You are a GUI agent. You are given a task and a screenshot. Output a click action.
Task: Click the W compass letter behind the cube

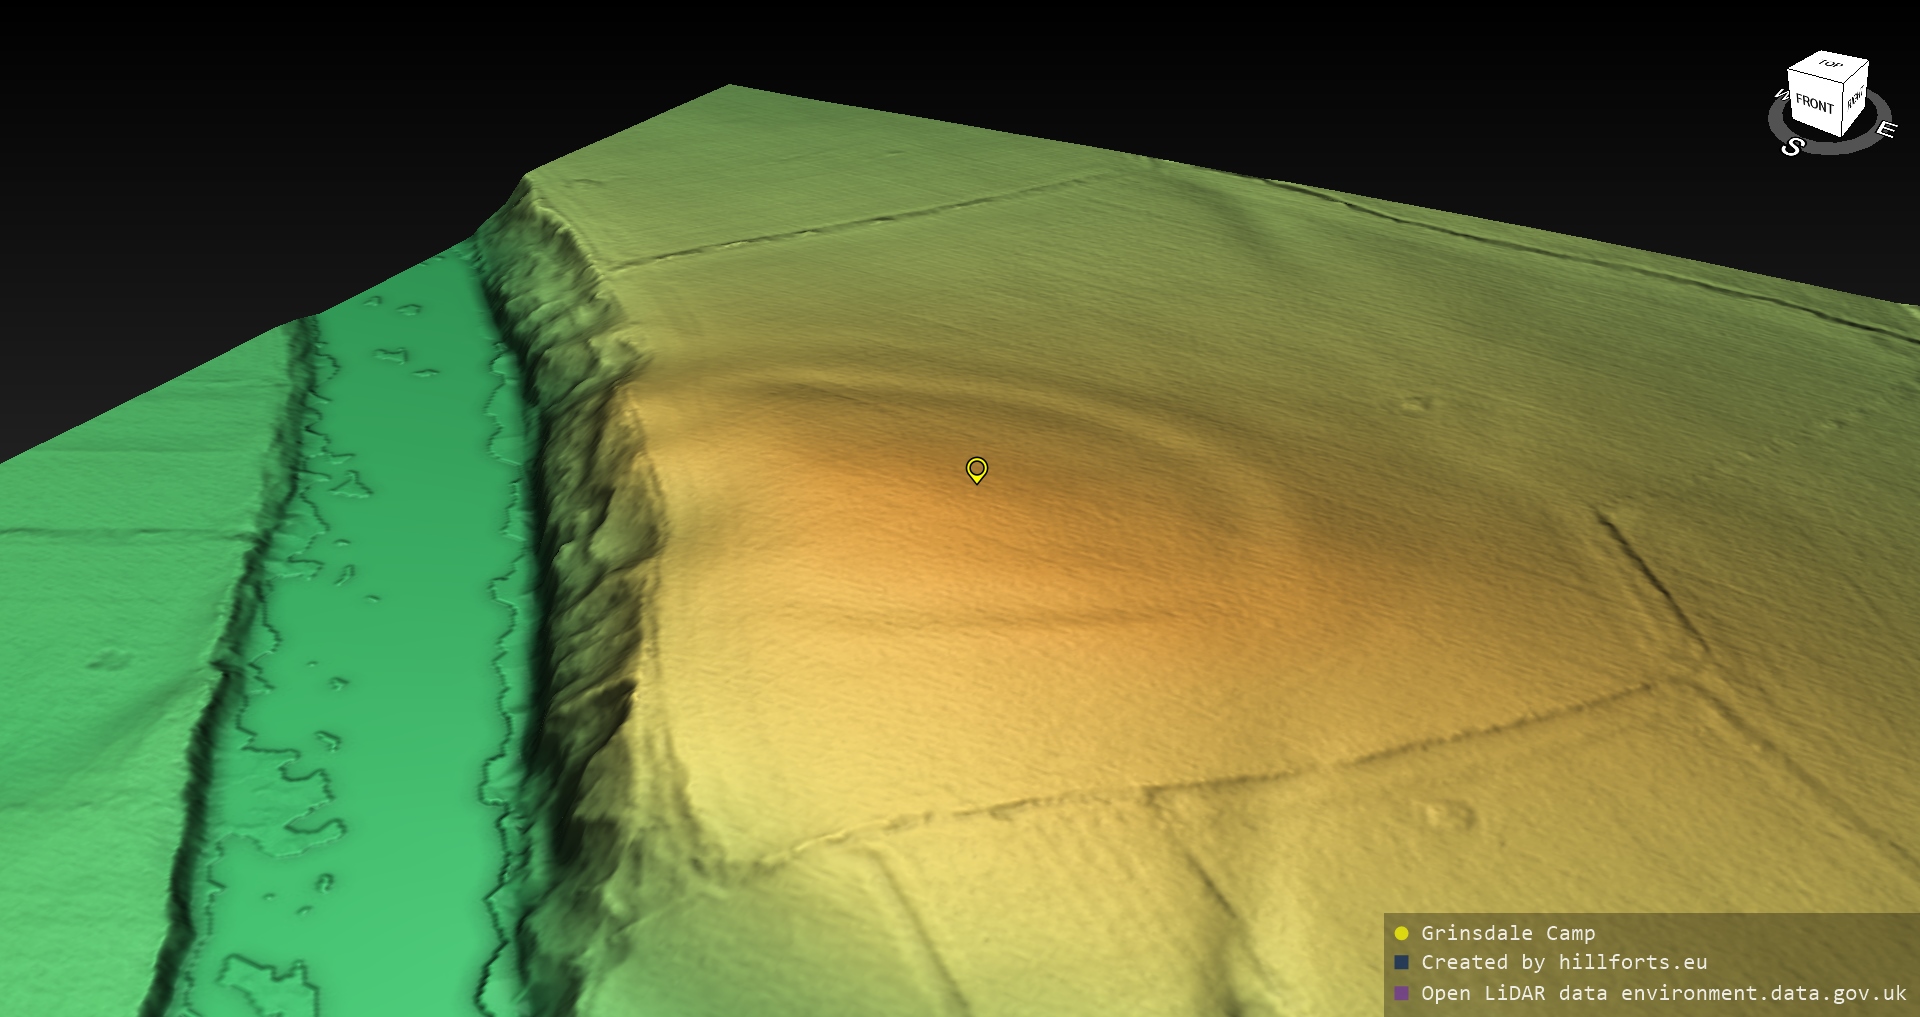(x=1780, y=96)
